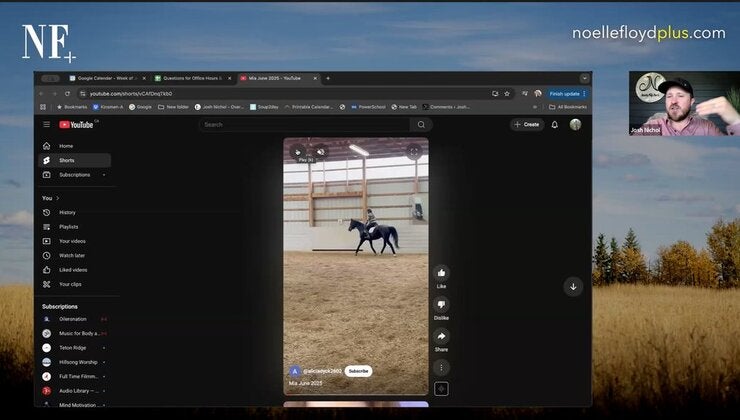Open the hamburger guide menu

point(47,124)
